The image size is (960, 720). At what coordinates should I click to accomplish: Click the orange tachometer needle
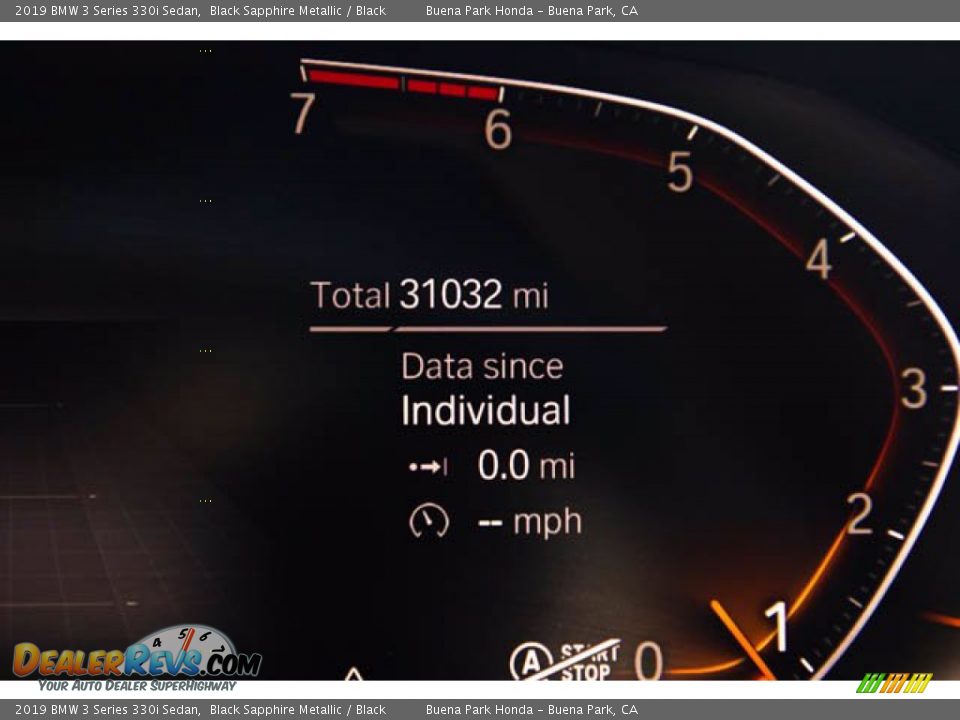[x=741, y=638]
